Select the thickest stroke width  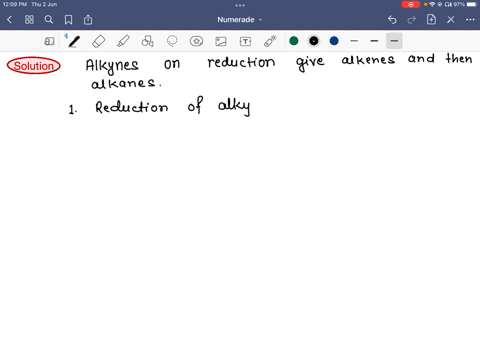pyautogui.click(x=394, y=41)
